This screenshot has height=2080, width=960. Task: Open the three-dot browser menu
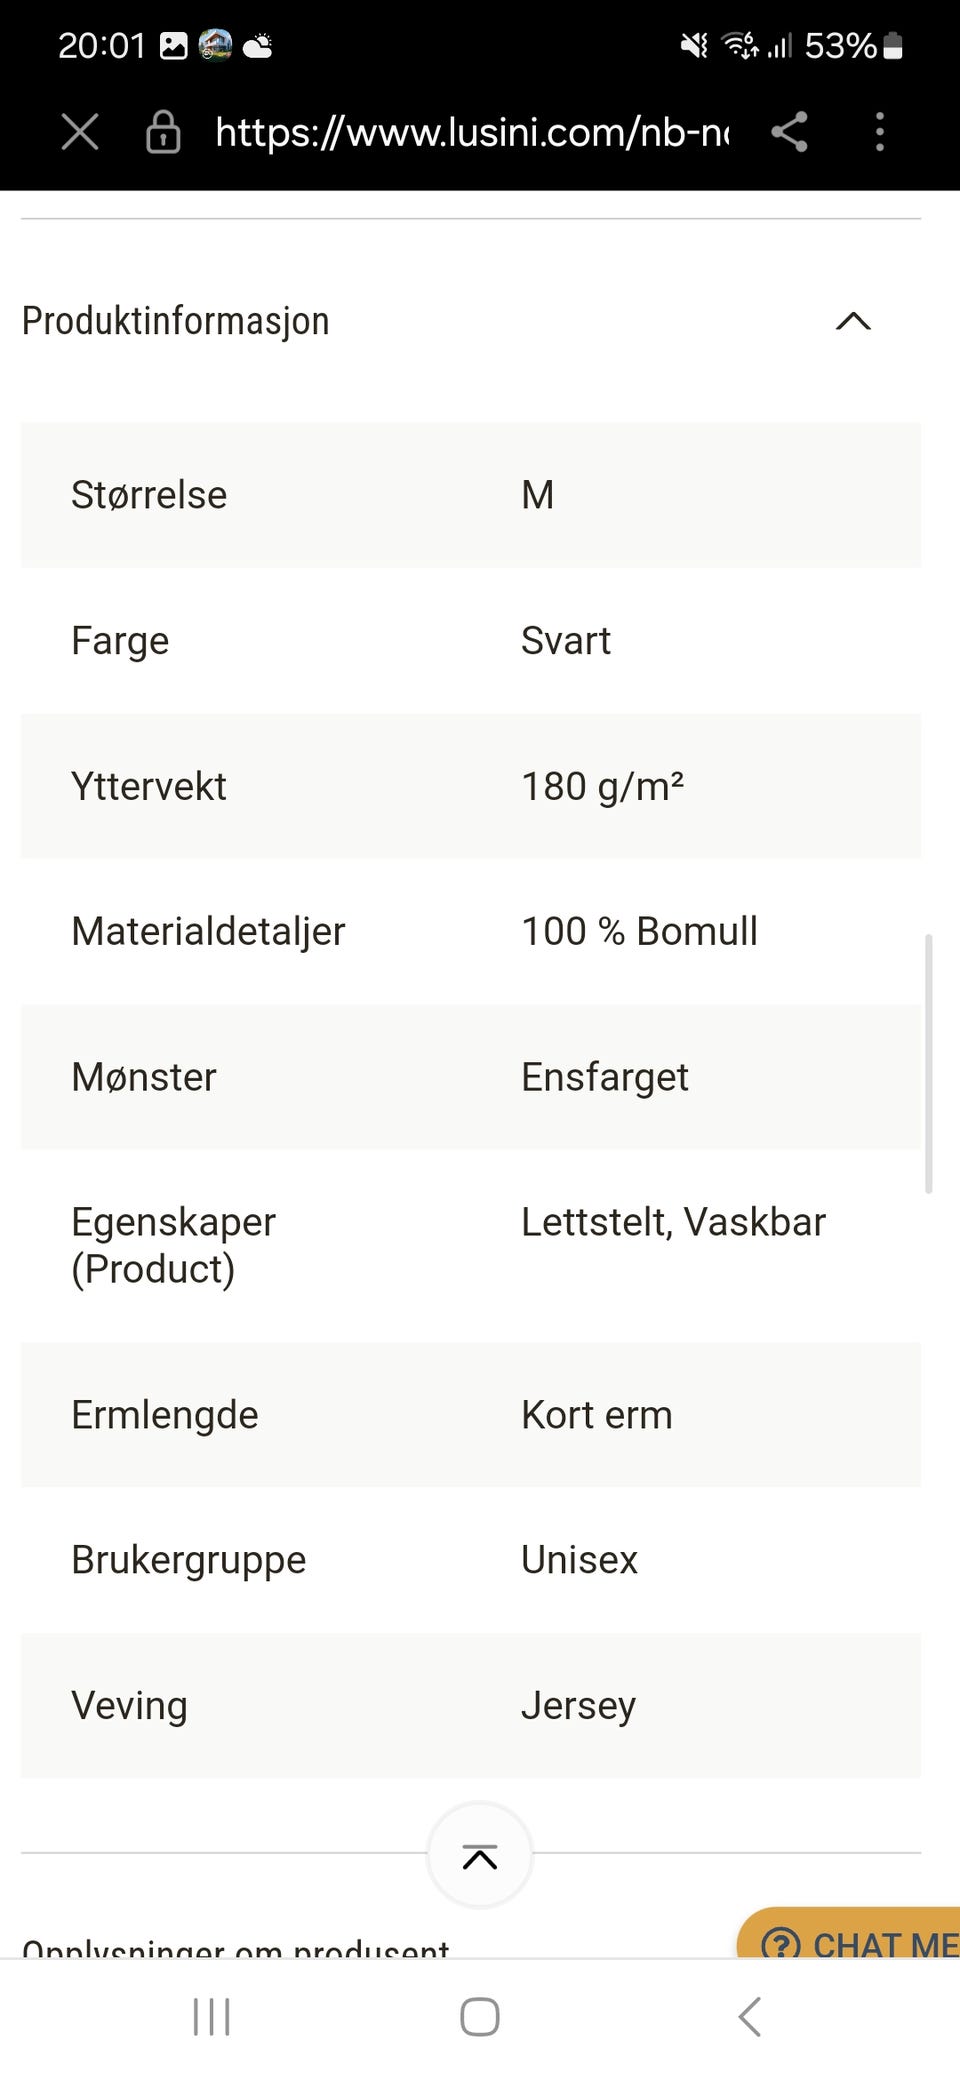pyautogui.click(x=879, y=131)
